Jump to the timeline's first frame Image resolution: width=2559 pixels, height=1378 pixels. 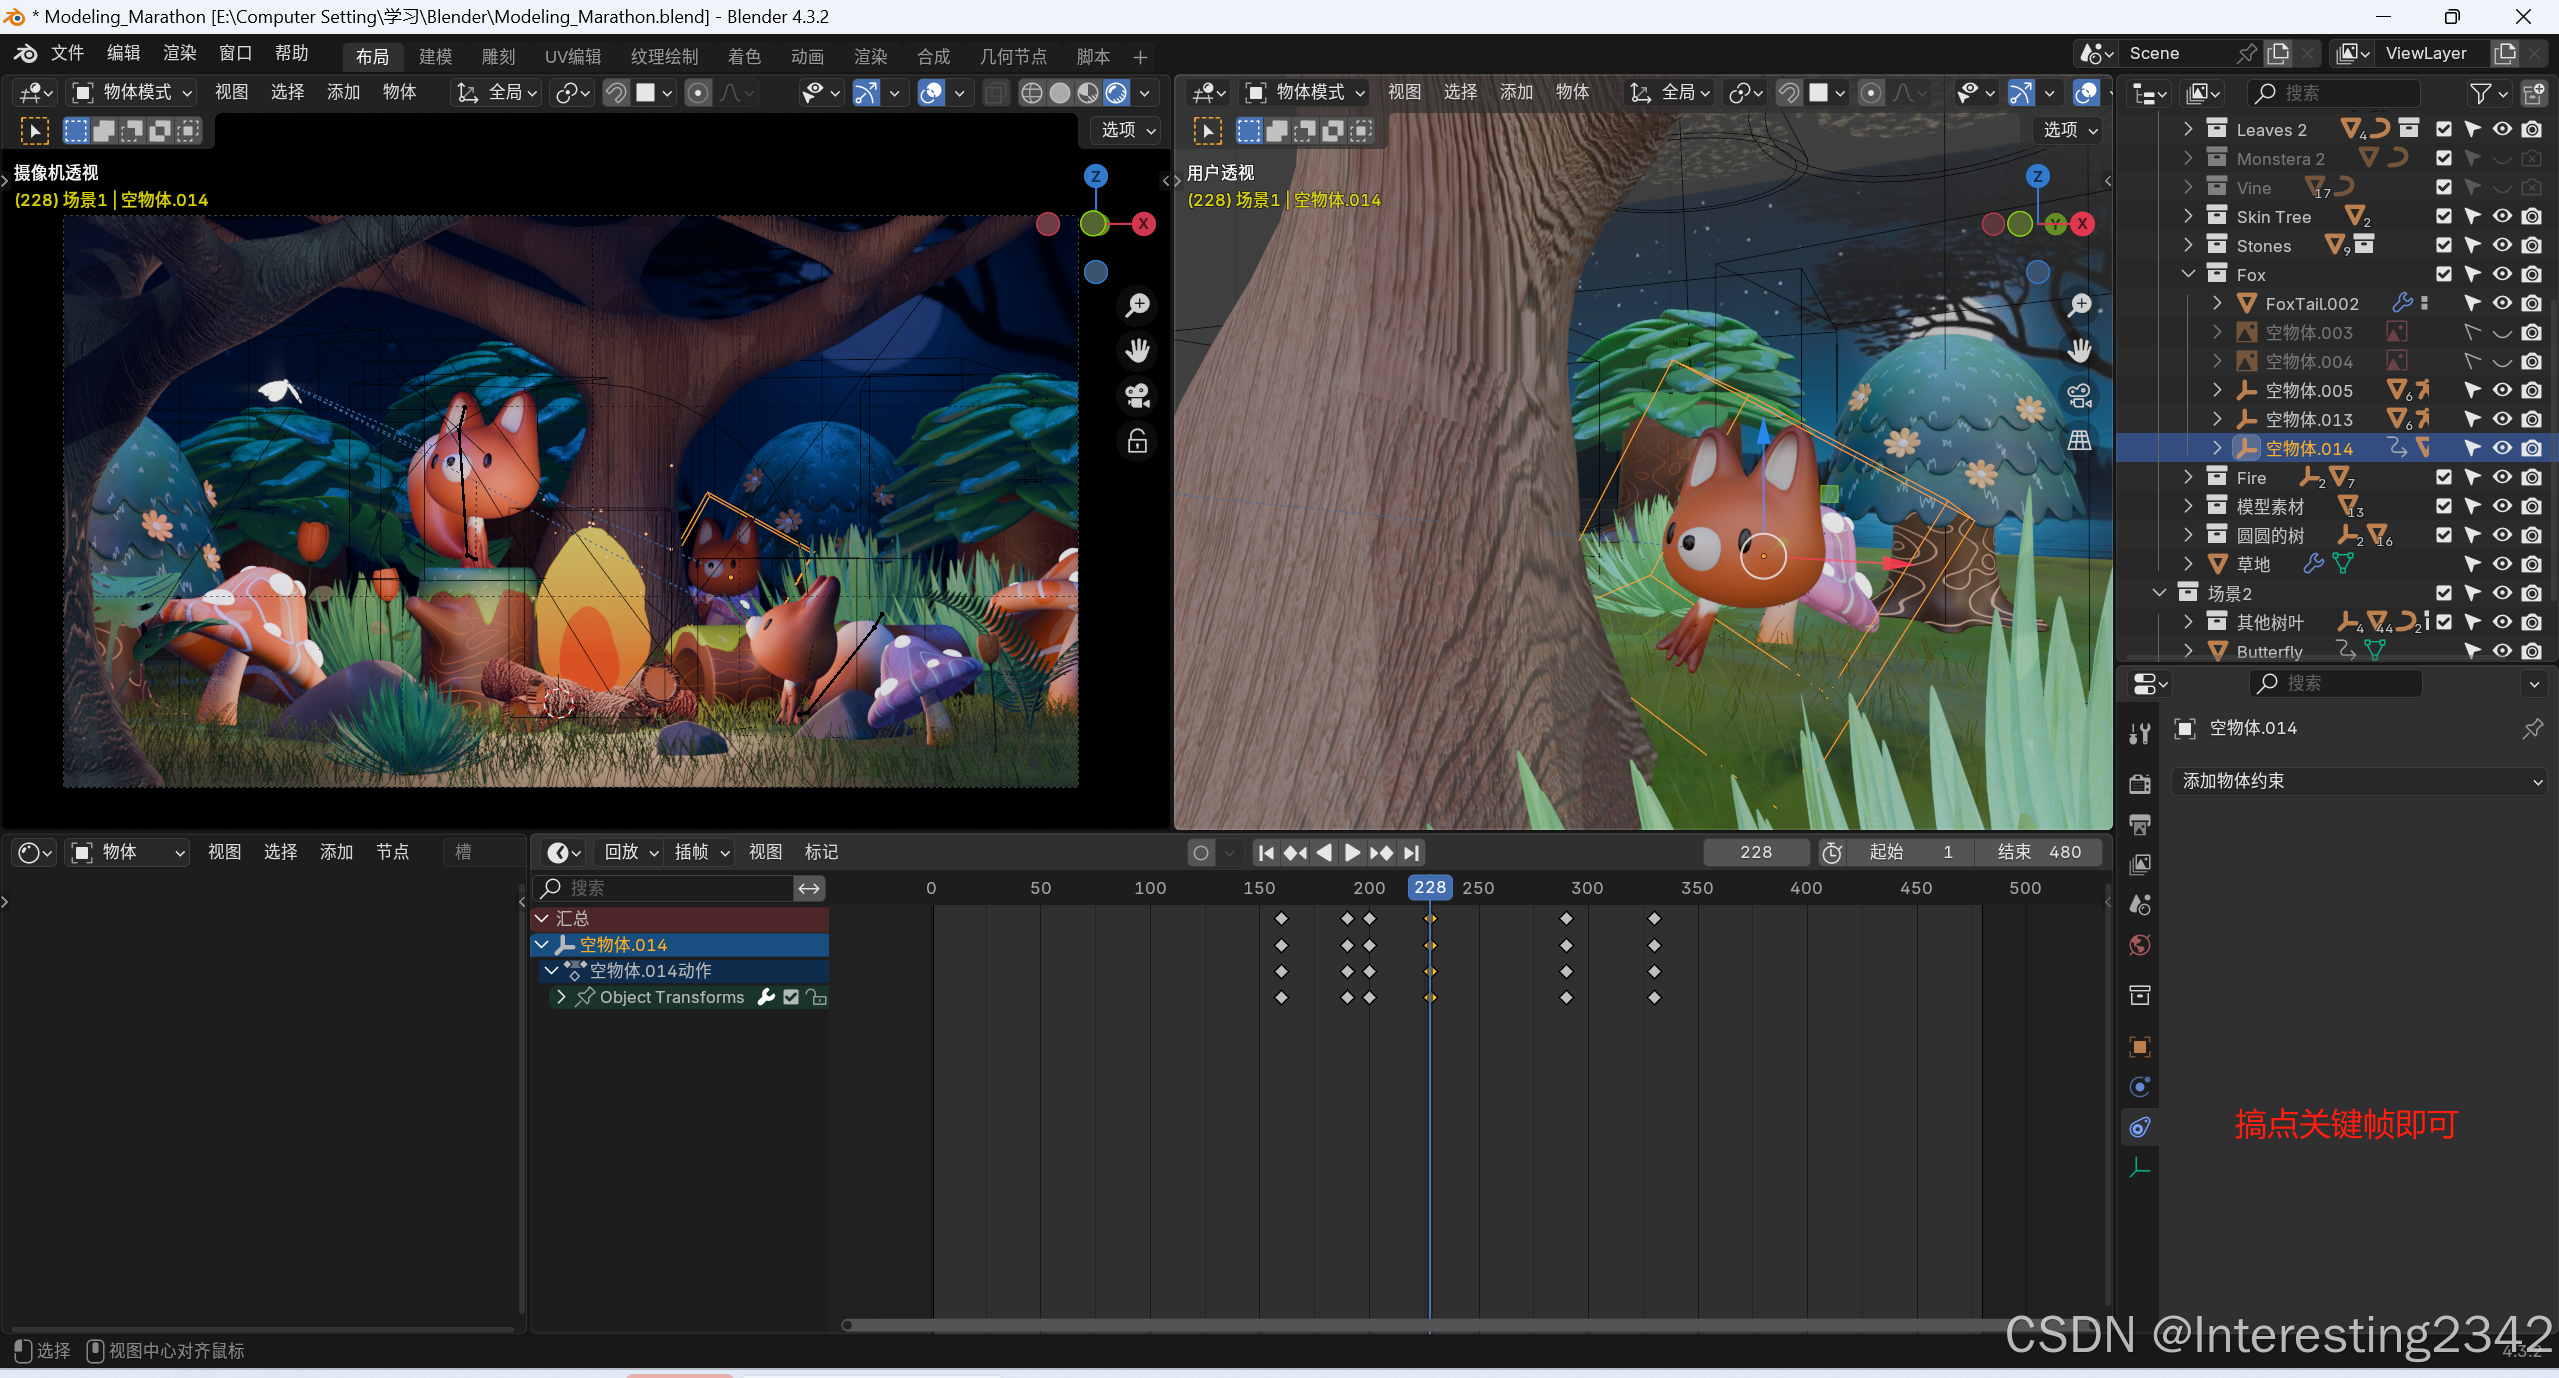[1266, 852]
